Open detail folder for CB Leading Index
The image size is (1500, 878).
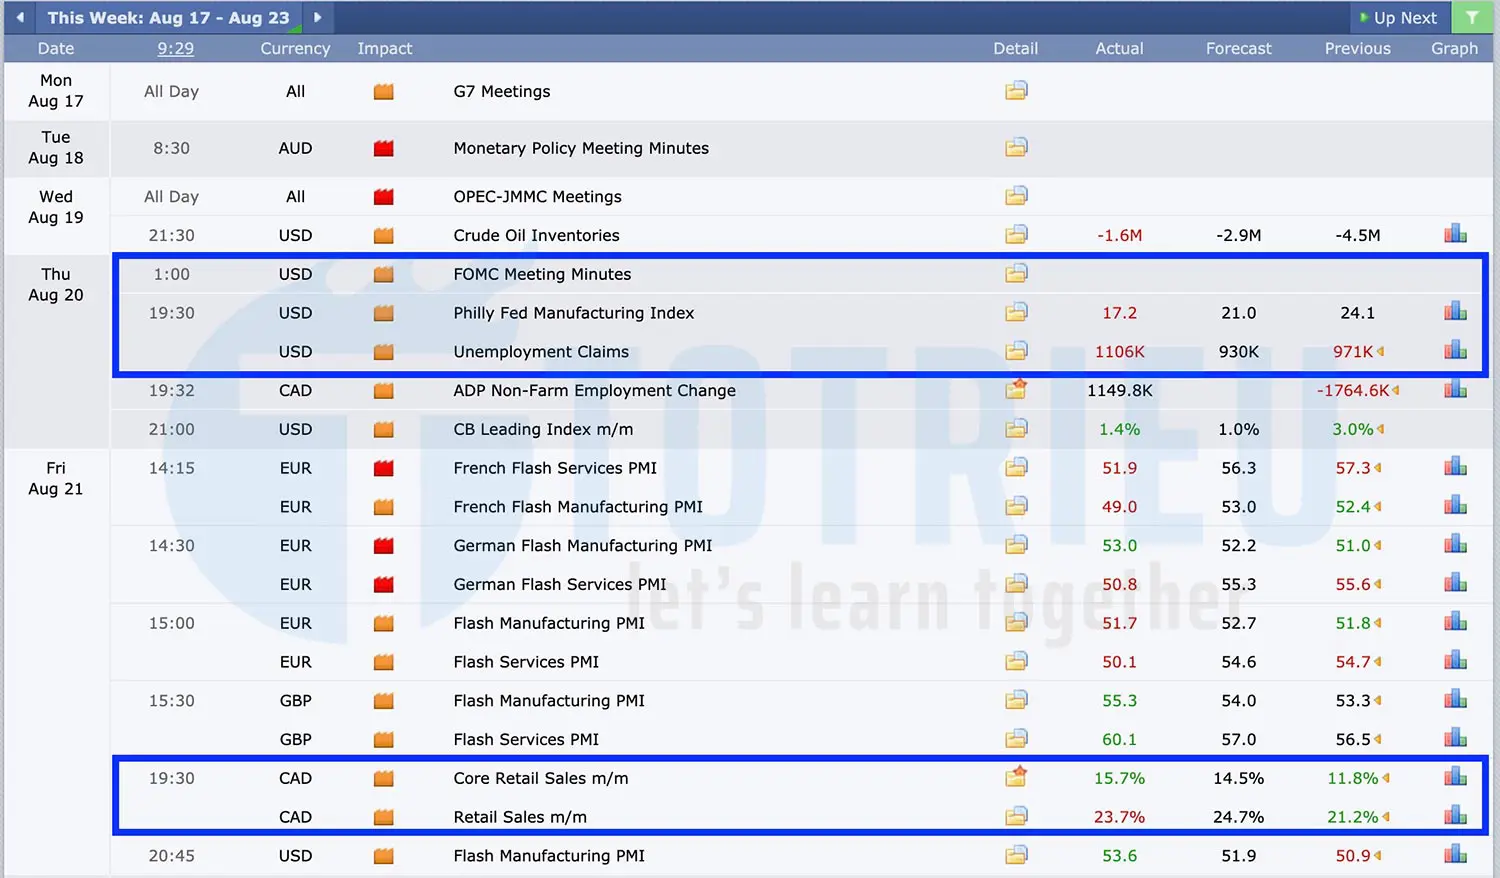pyautogui.click(x=1016, y=429)
